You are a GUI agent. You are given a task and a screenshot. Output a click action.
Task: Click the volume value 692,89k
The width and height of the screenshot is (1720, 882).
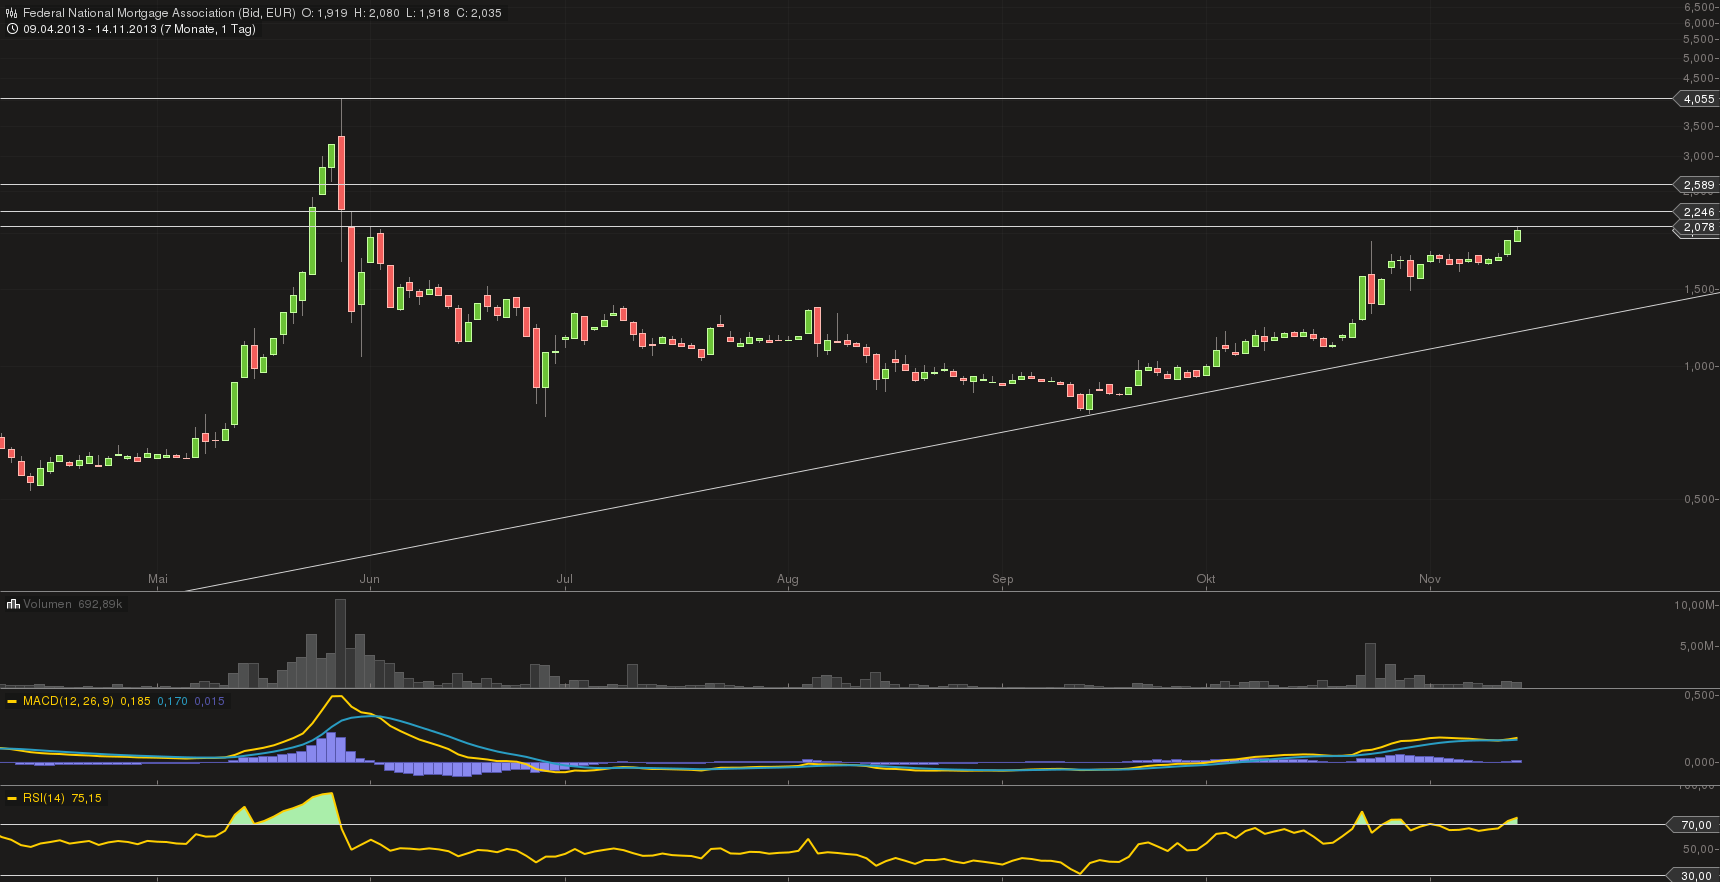[100, 604]
